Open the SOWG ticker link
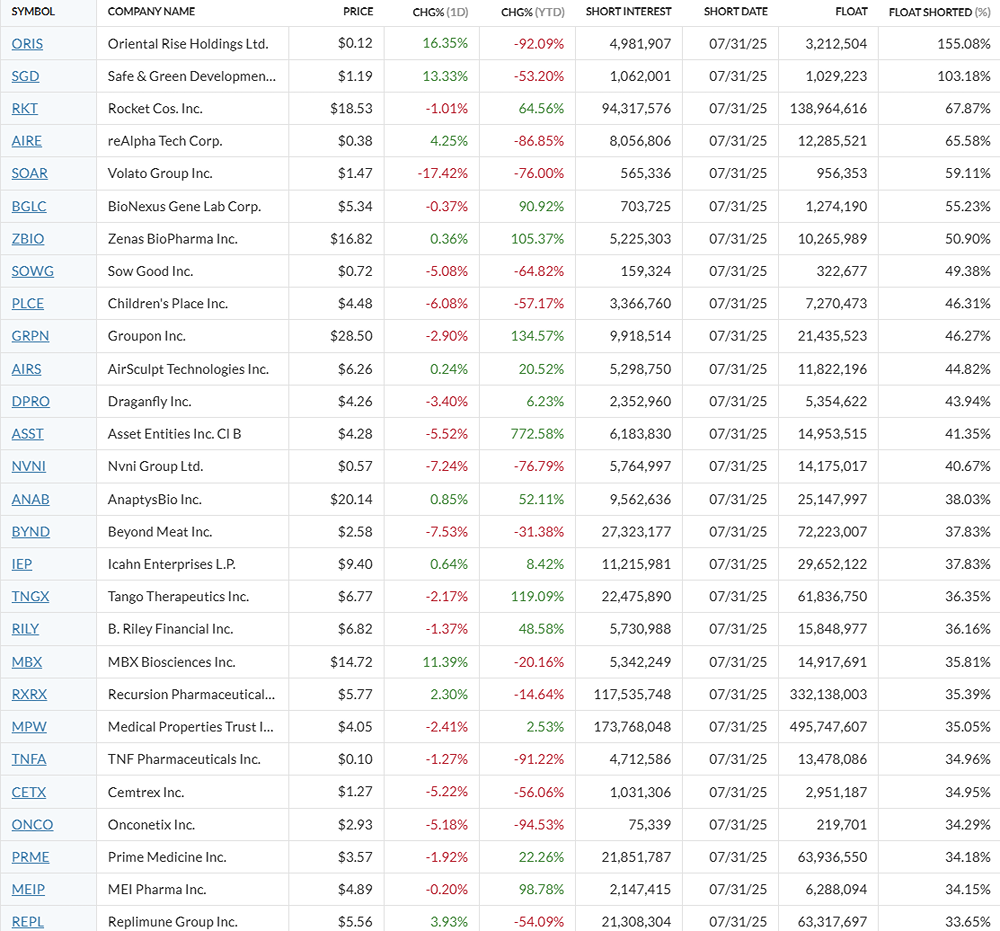 point(33,272)
